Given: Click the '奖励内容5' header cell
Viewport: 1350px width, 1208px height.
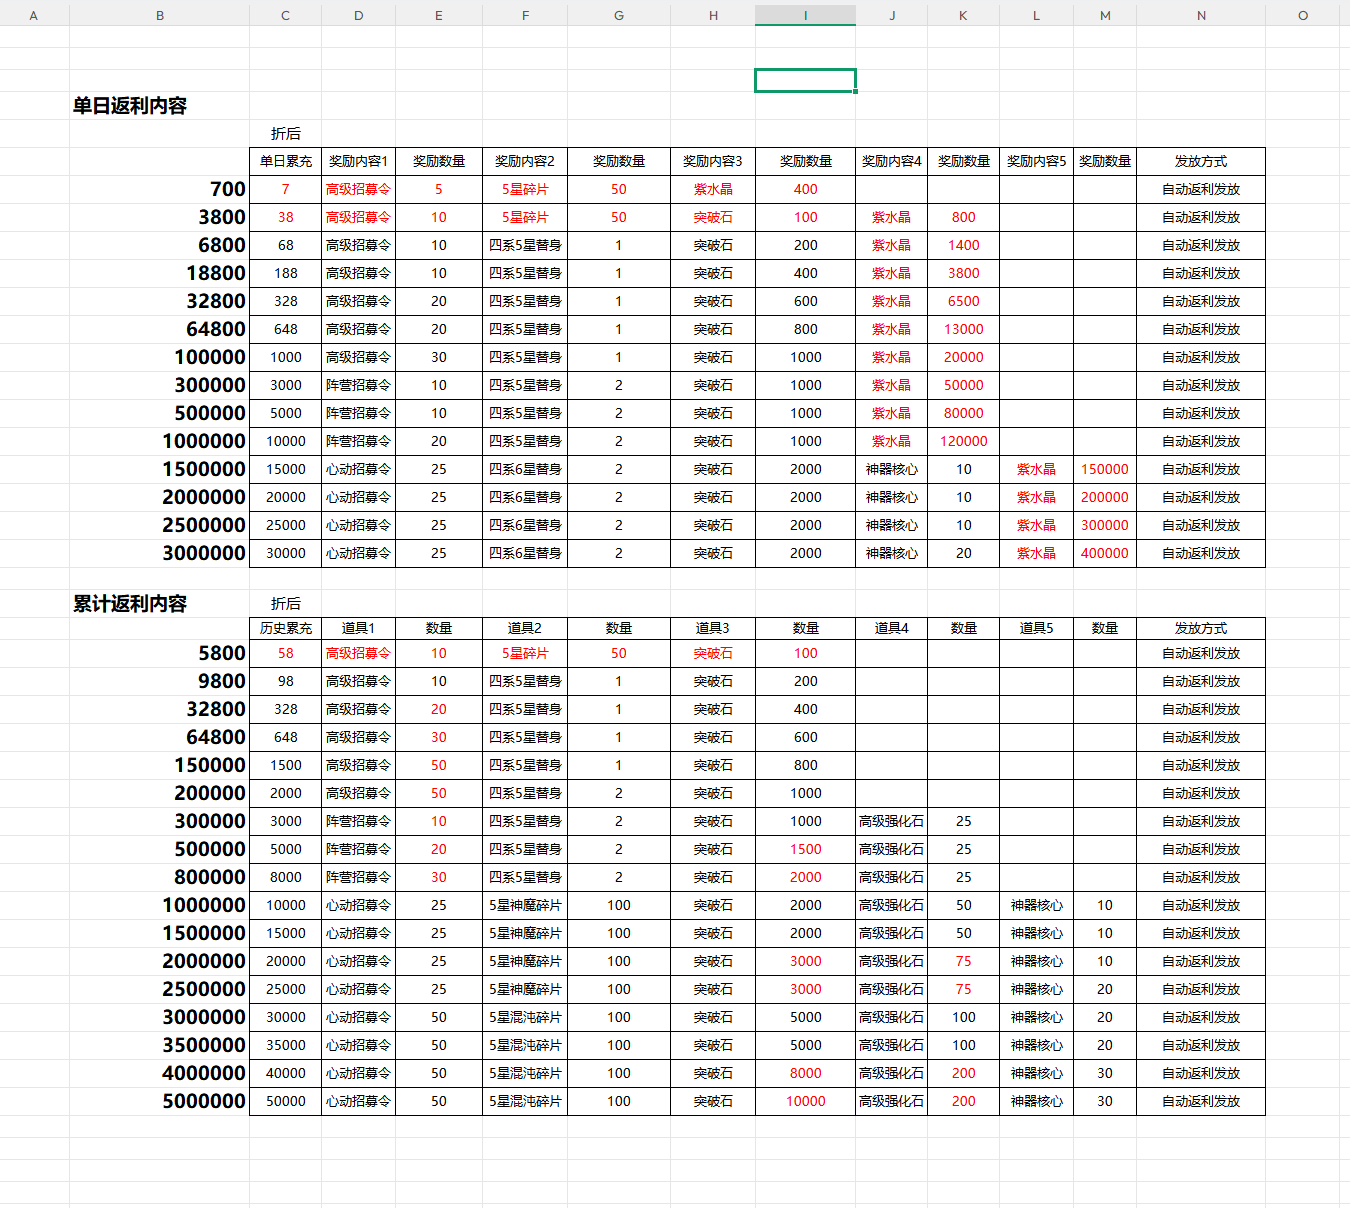Looking at the screenshot, I should pos(1036,161).
